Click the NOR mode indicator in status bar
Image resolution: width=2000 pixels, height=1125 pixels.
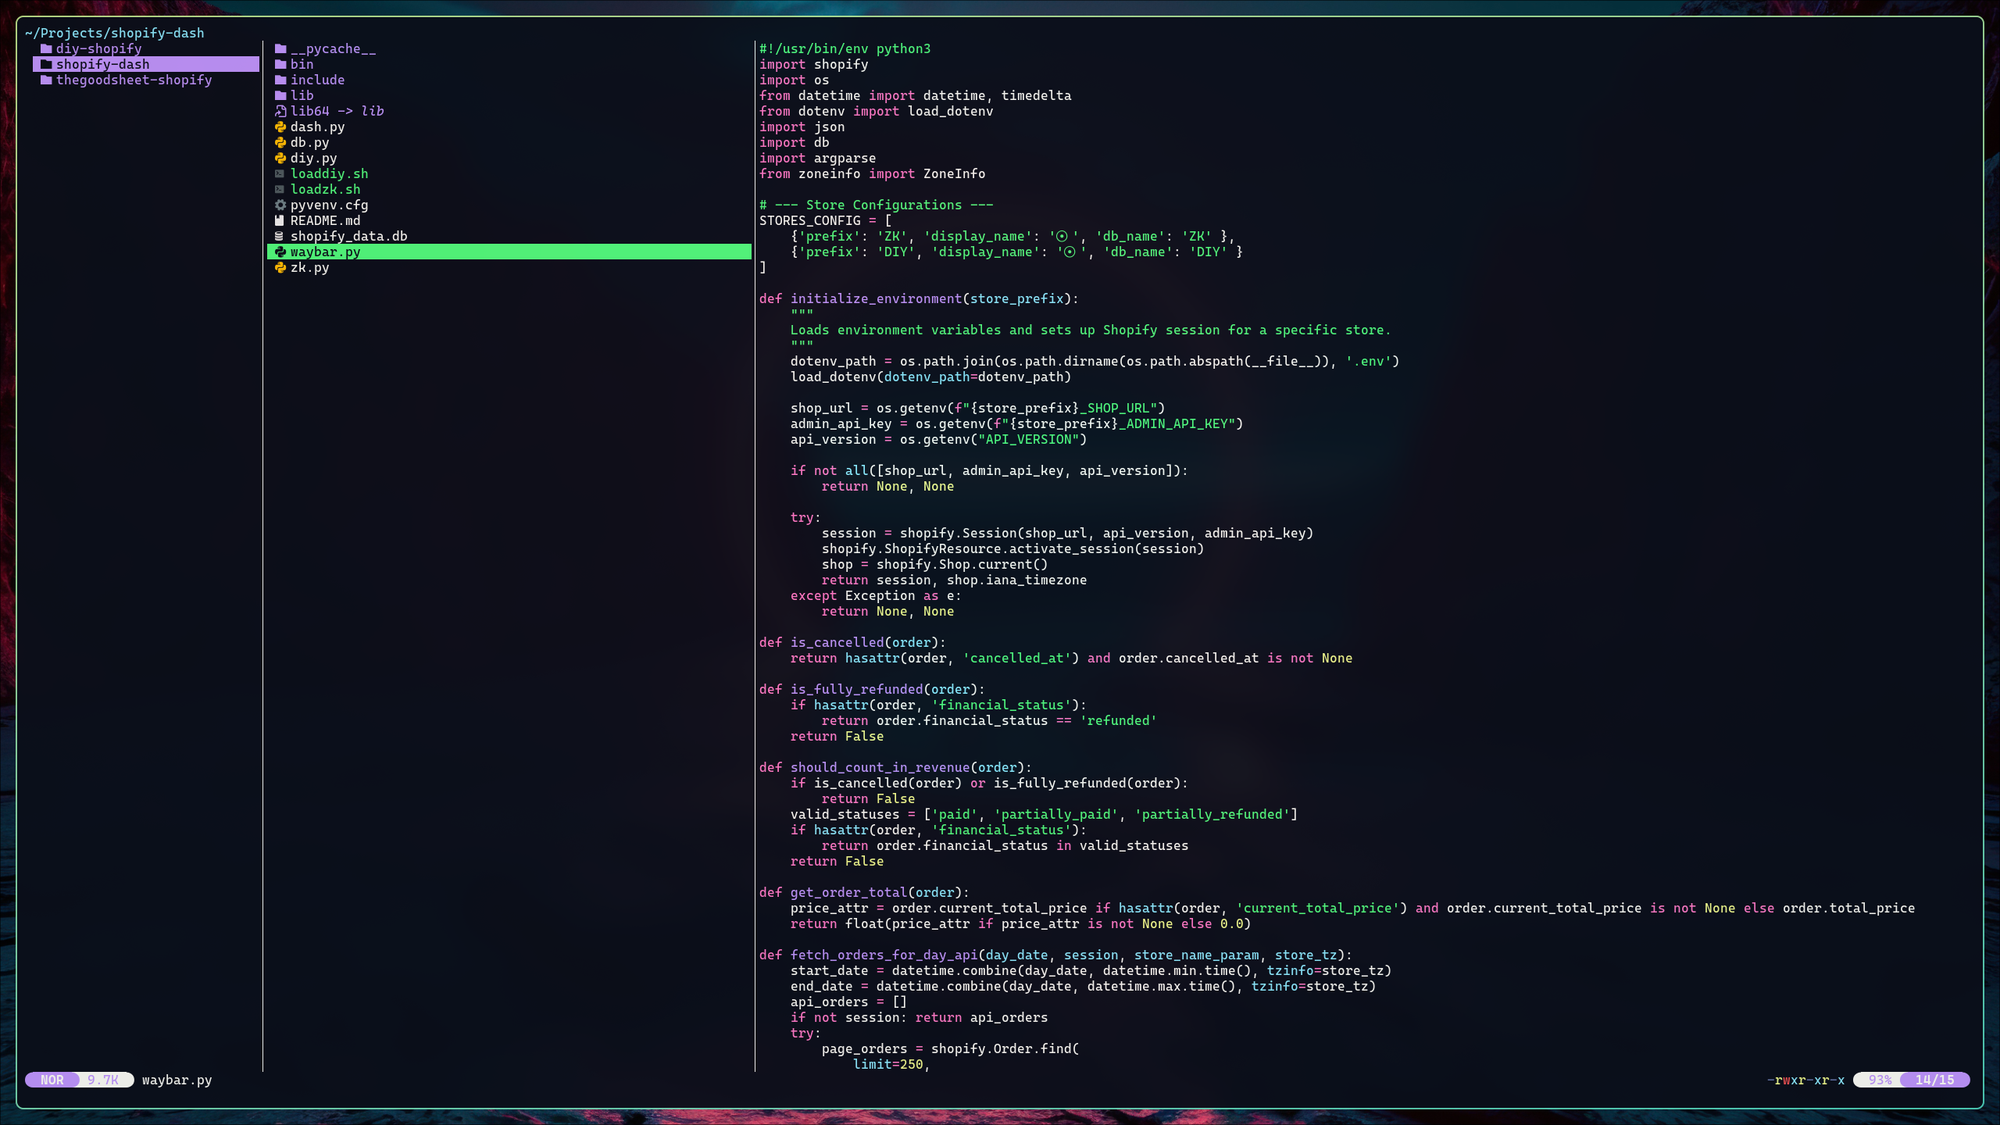pos(52,1080)
